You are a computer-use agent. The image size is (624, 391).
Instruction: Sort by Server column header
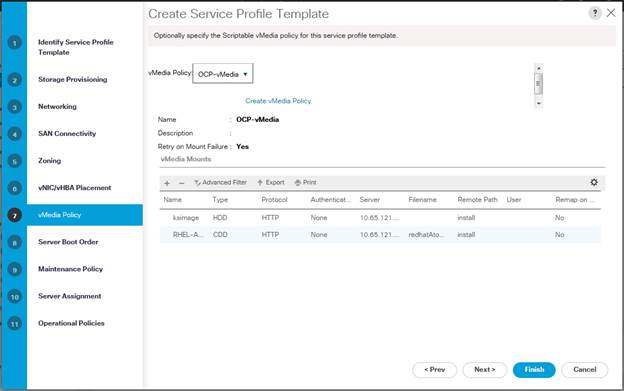pyautogui.click(x=370, y=200)
